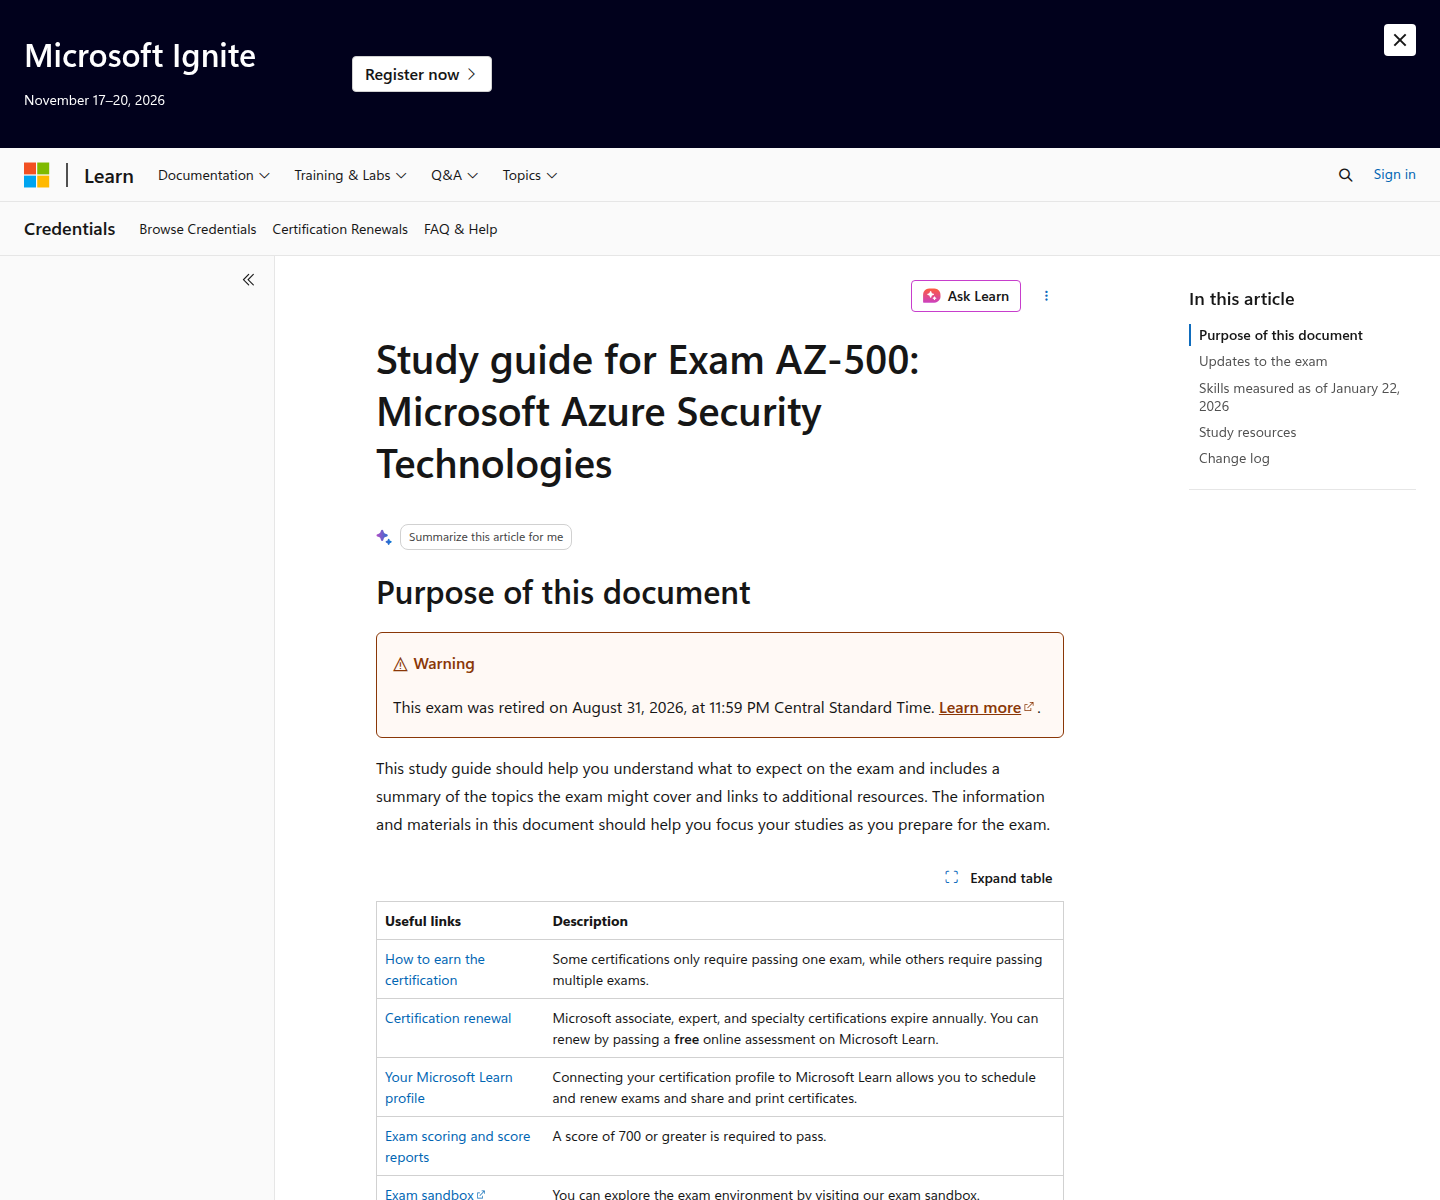Click the 'Useful links' table header

pos(423,921)
